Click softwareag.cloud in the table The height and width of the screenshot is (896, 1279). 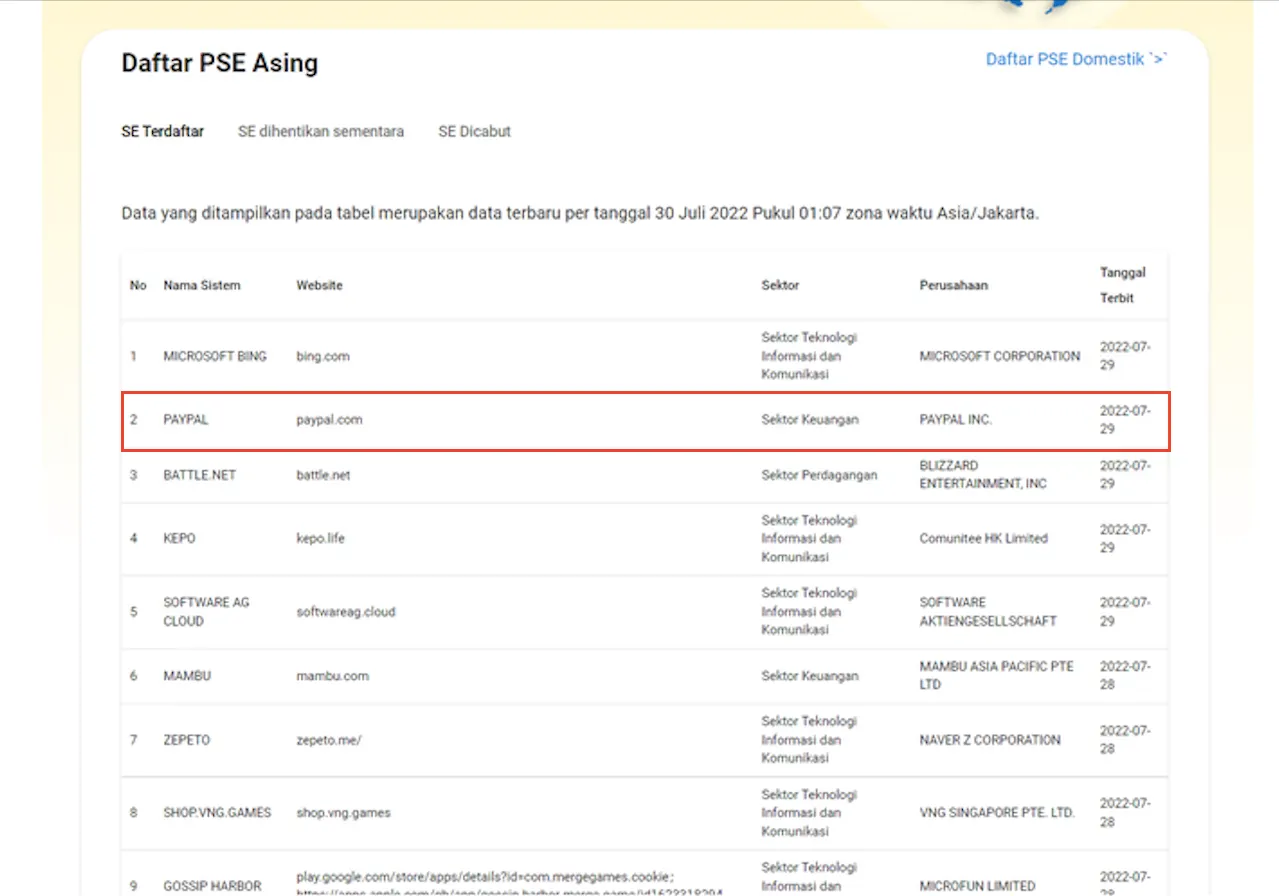345,611
